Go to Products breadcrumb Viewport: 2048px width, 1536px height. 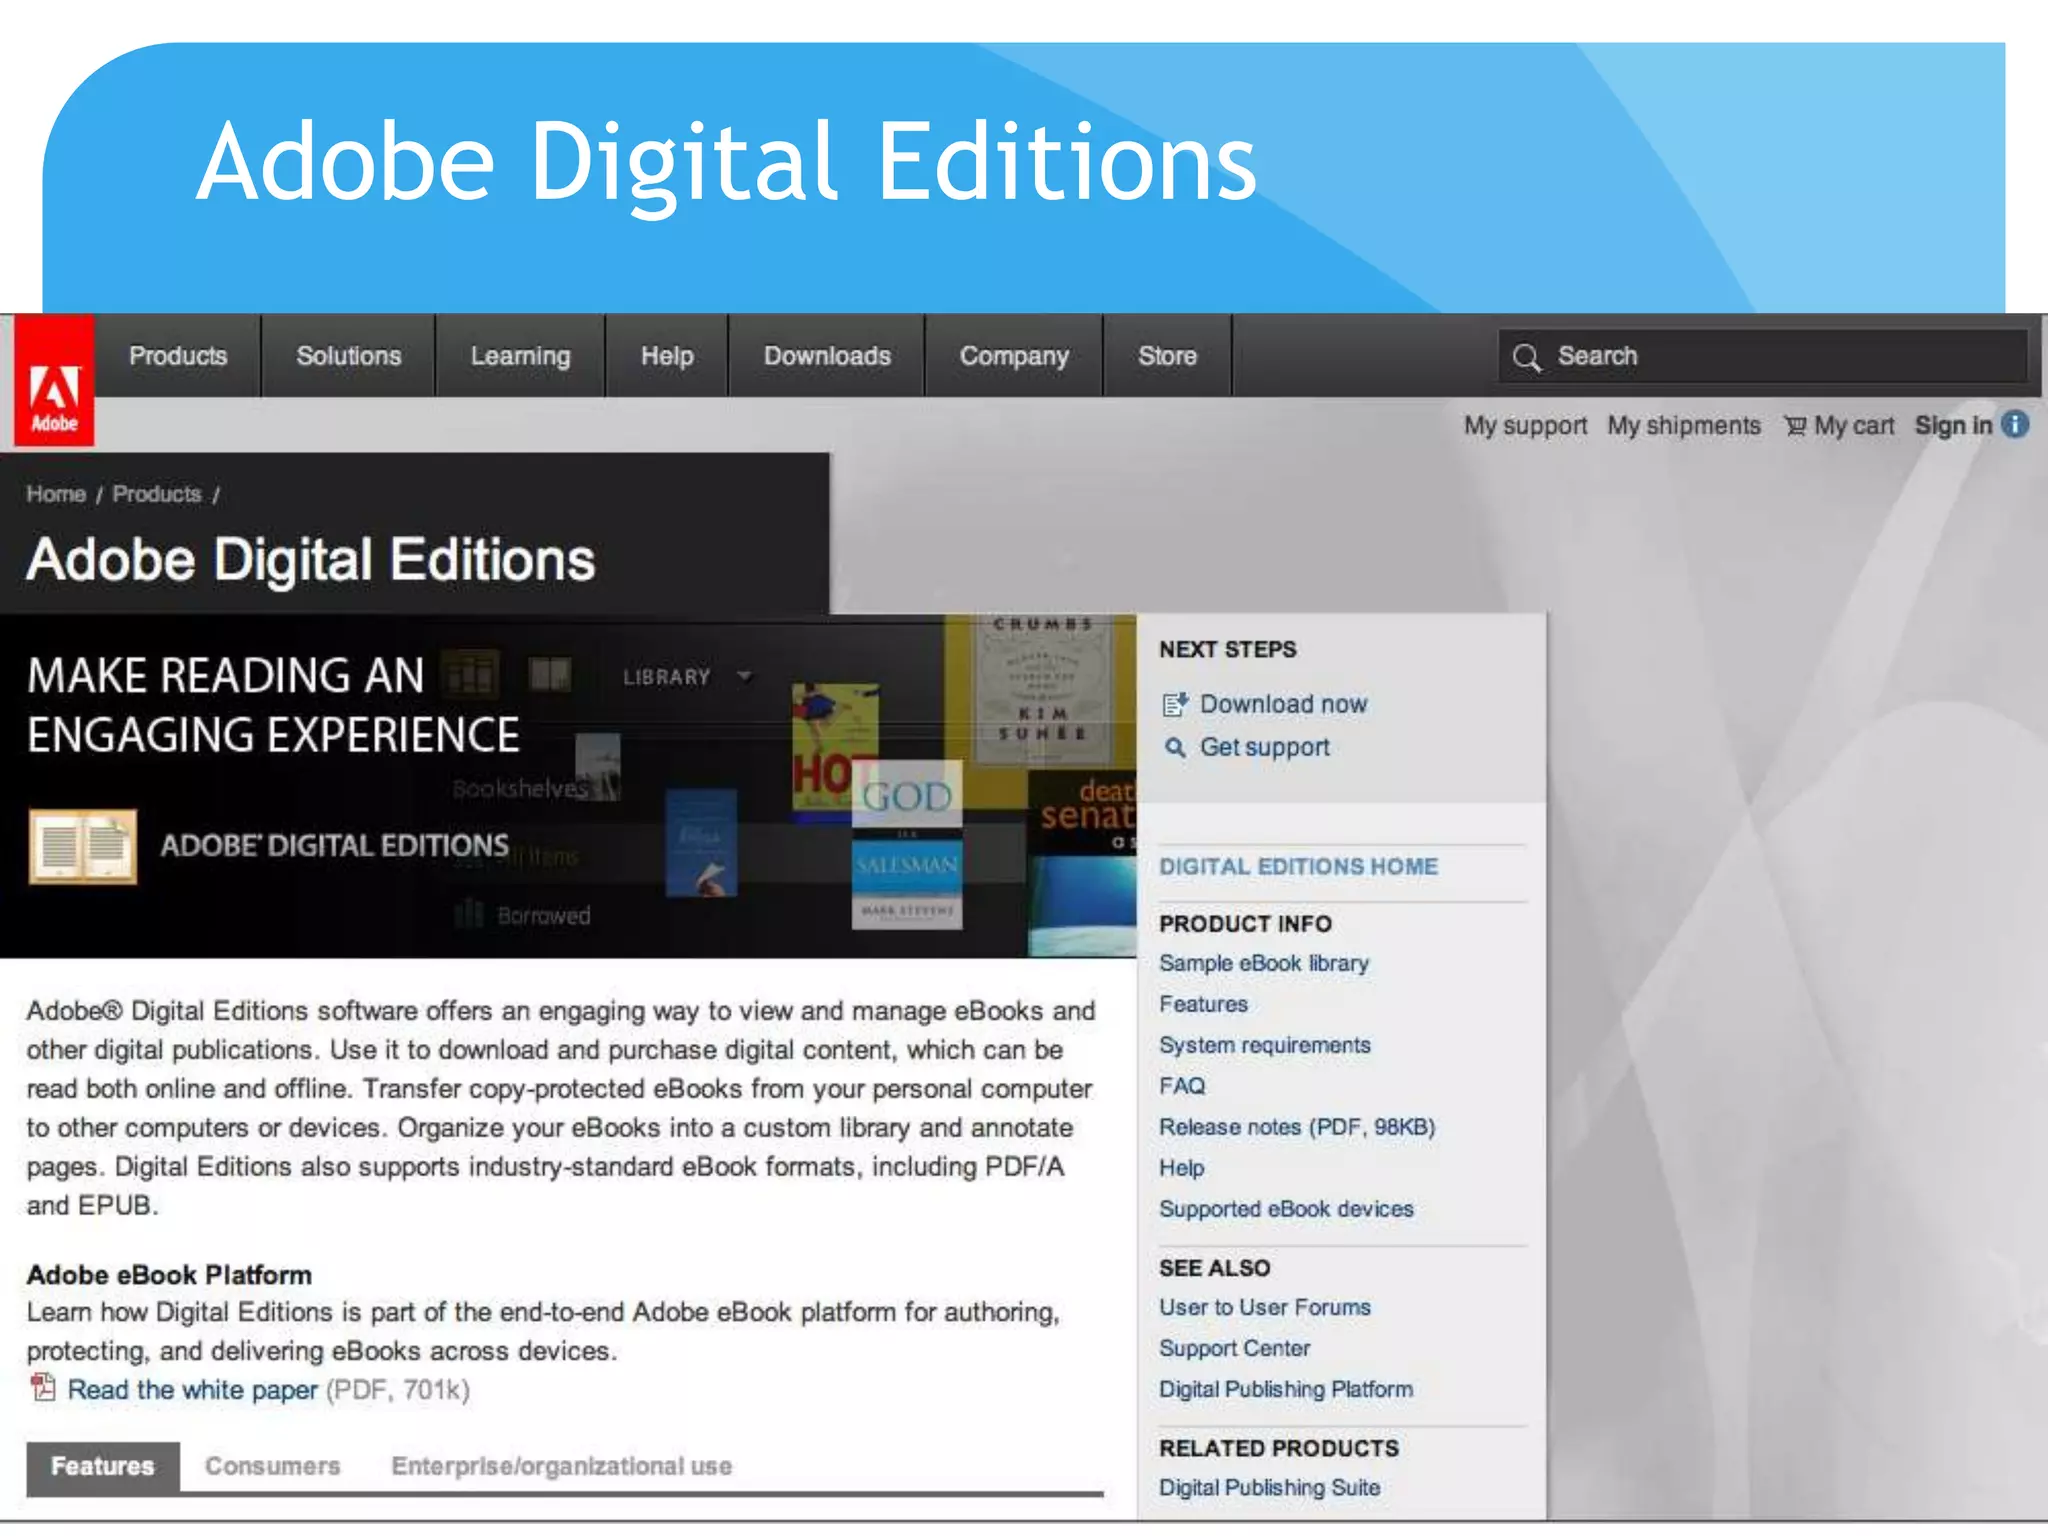[157, 494]
